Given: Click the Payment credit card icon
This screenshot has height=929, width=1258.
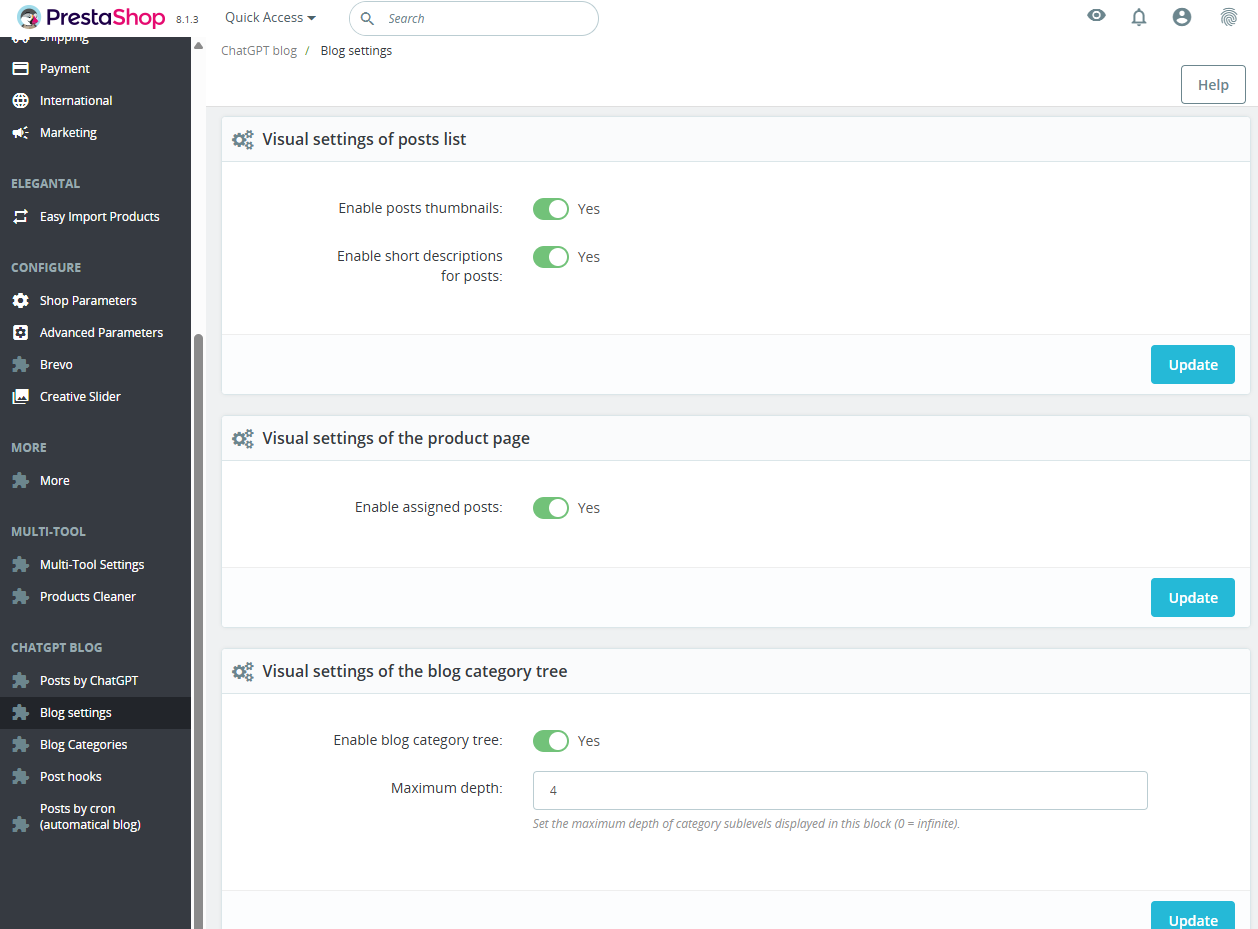Looking at the screenshot, I should click(20, 69).
